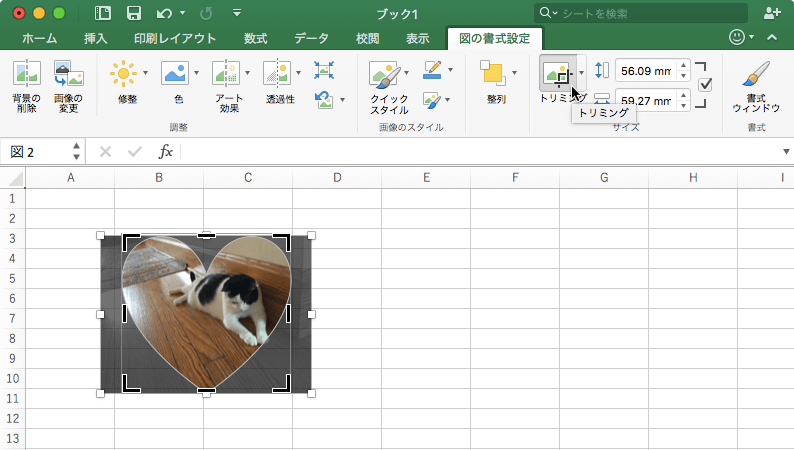The width and height of the screenshot is (794, 450).
Task: Click the Redo icon in title bar
Action: click(x=206, y=13)
